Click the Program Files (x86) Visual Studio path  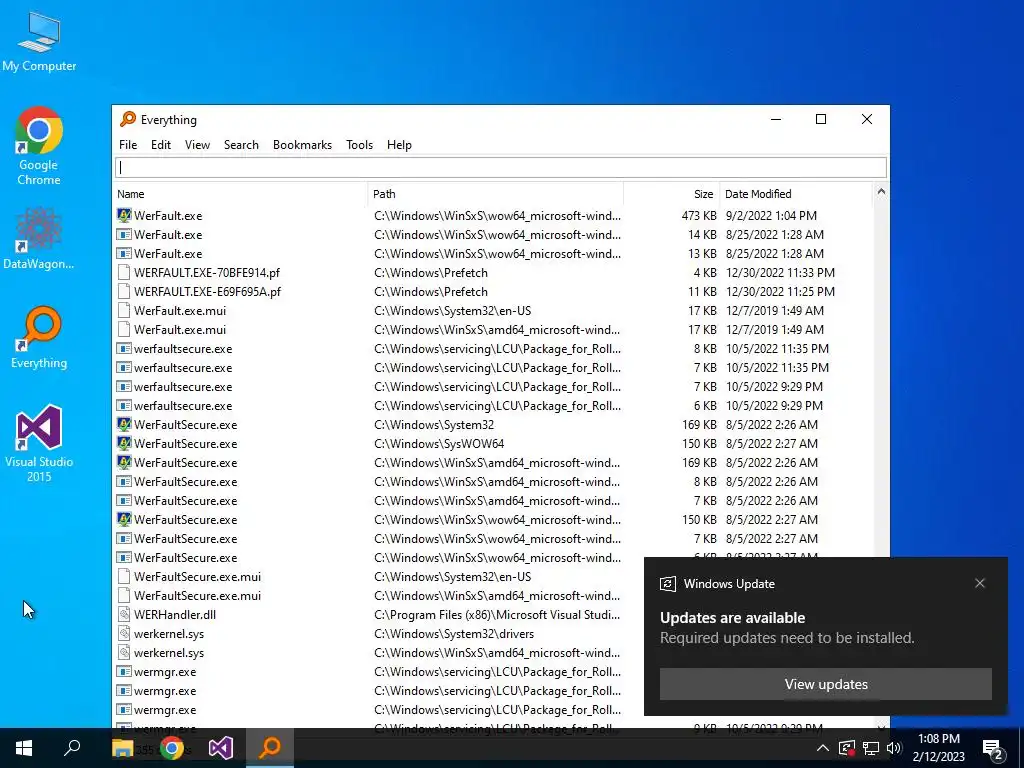(x=497, y=615)
